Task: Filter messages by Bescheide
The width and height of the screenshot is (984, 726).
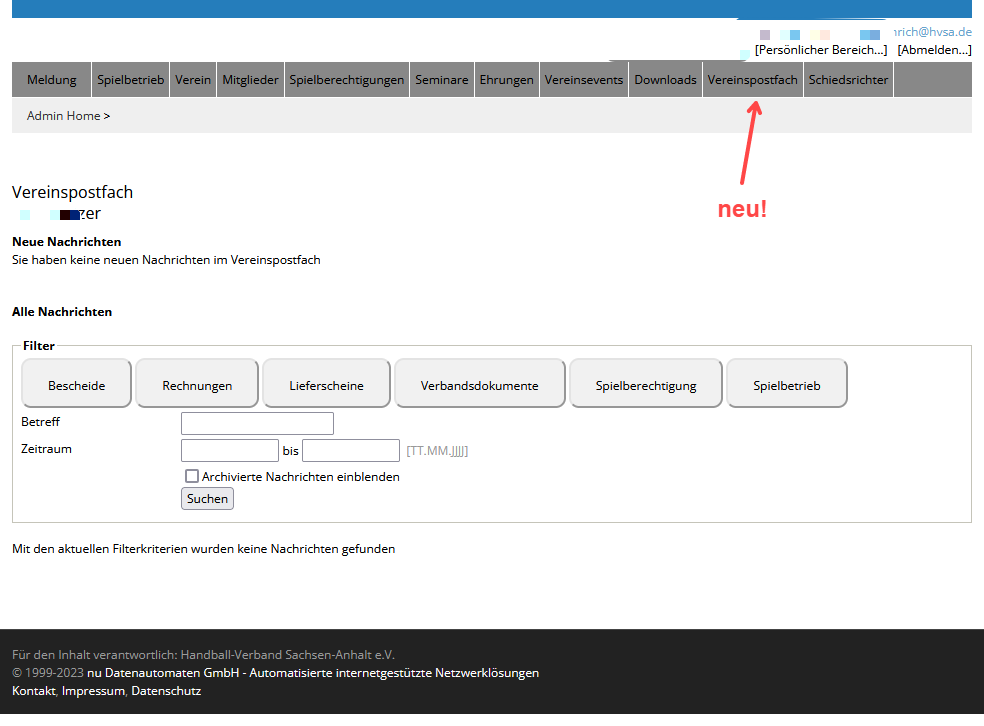Action: 76,385
